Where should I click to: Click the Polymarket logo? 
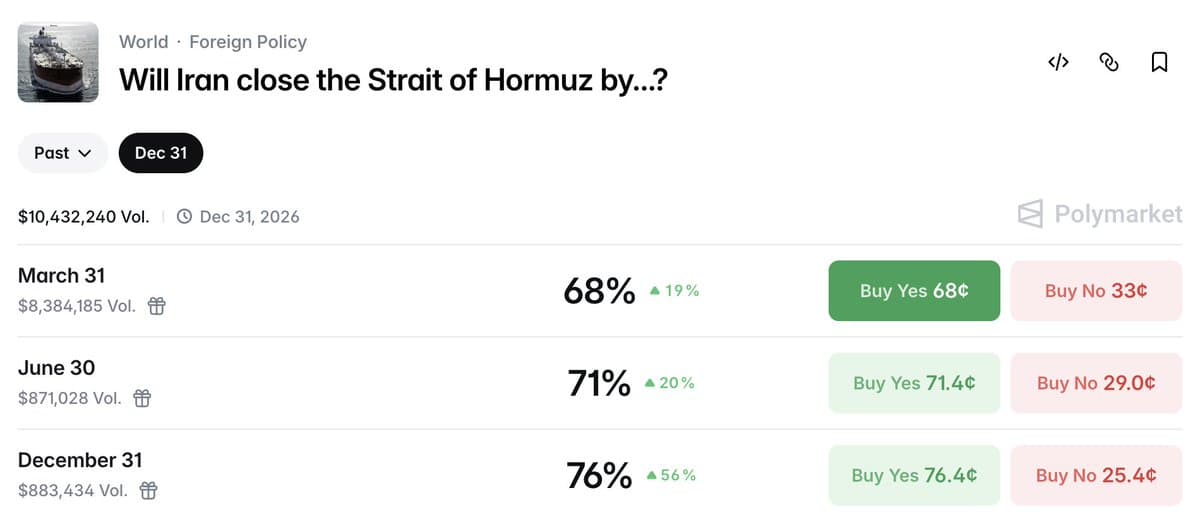click(x=1099, y=214)
